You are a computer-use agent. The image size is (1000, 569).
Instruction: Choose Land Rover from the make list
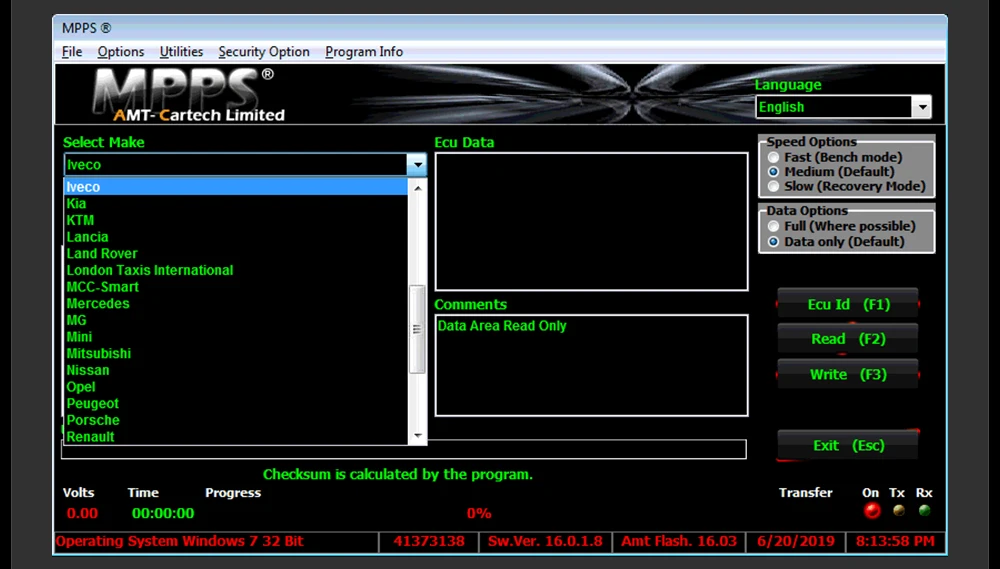coord(236,253)
